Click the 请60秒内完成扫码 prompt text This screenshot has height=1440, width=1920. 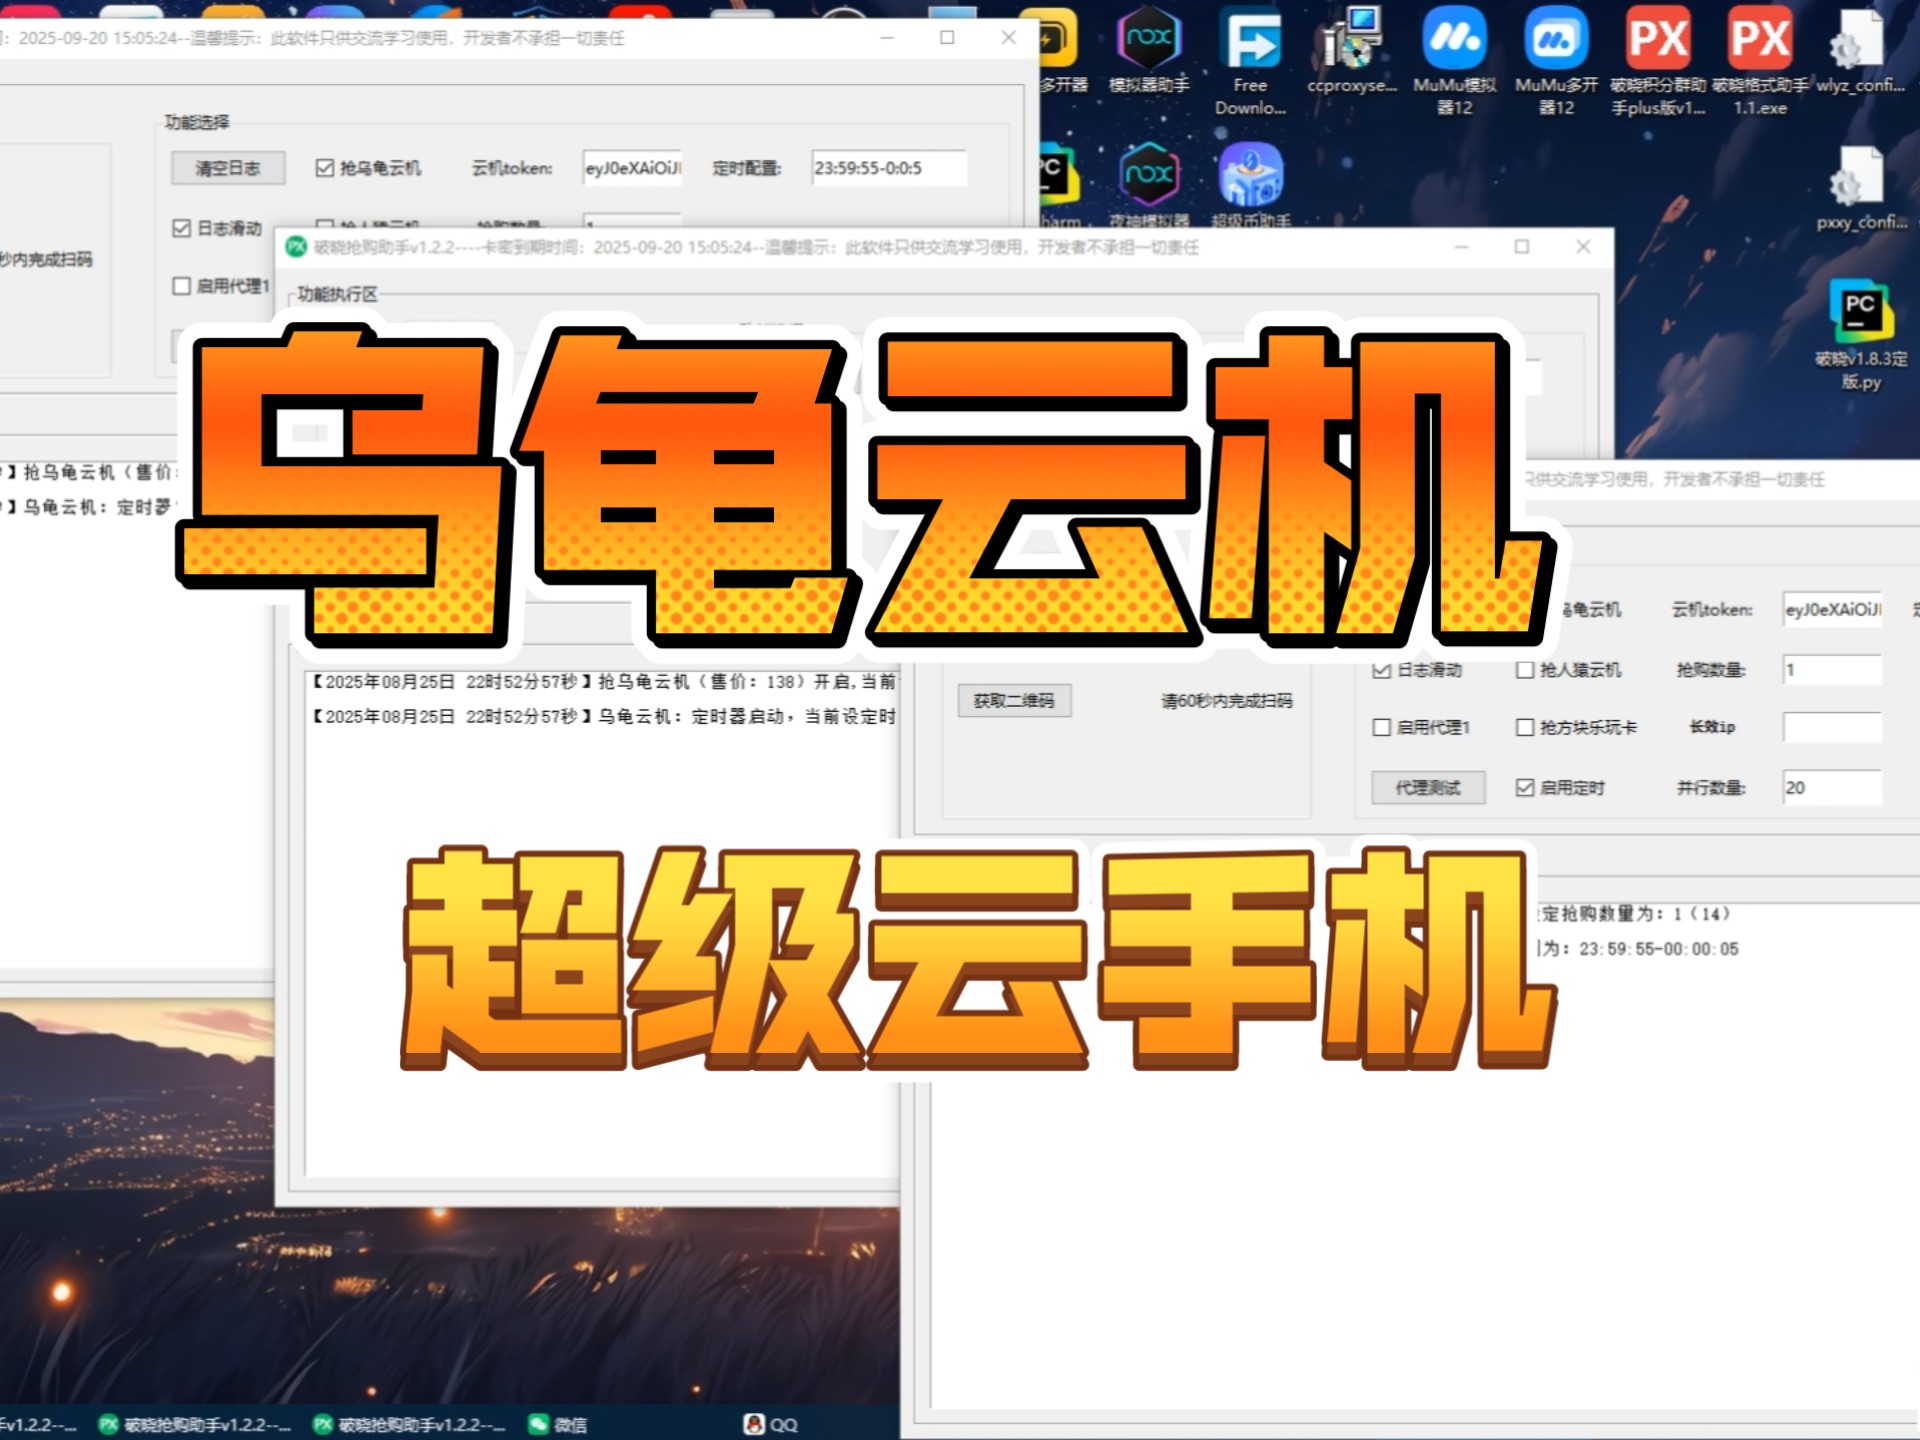1227,701
